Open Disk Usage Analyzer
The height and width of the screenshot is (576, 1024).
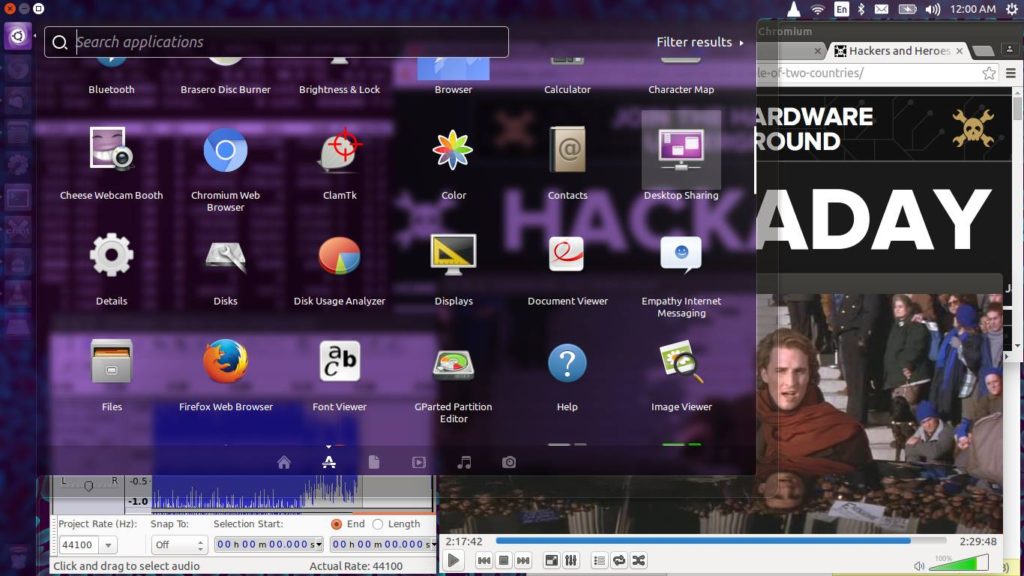pyautogui.click(x=340, y=255)
